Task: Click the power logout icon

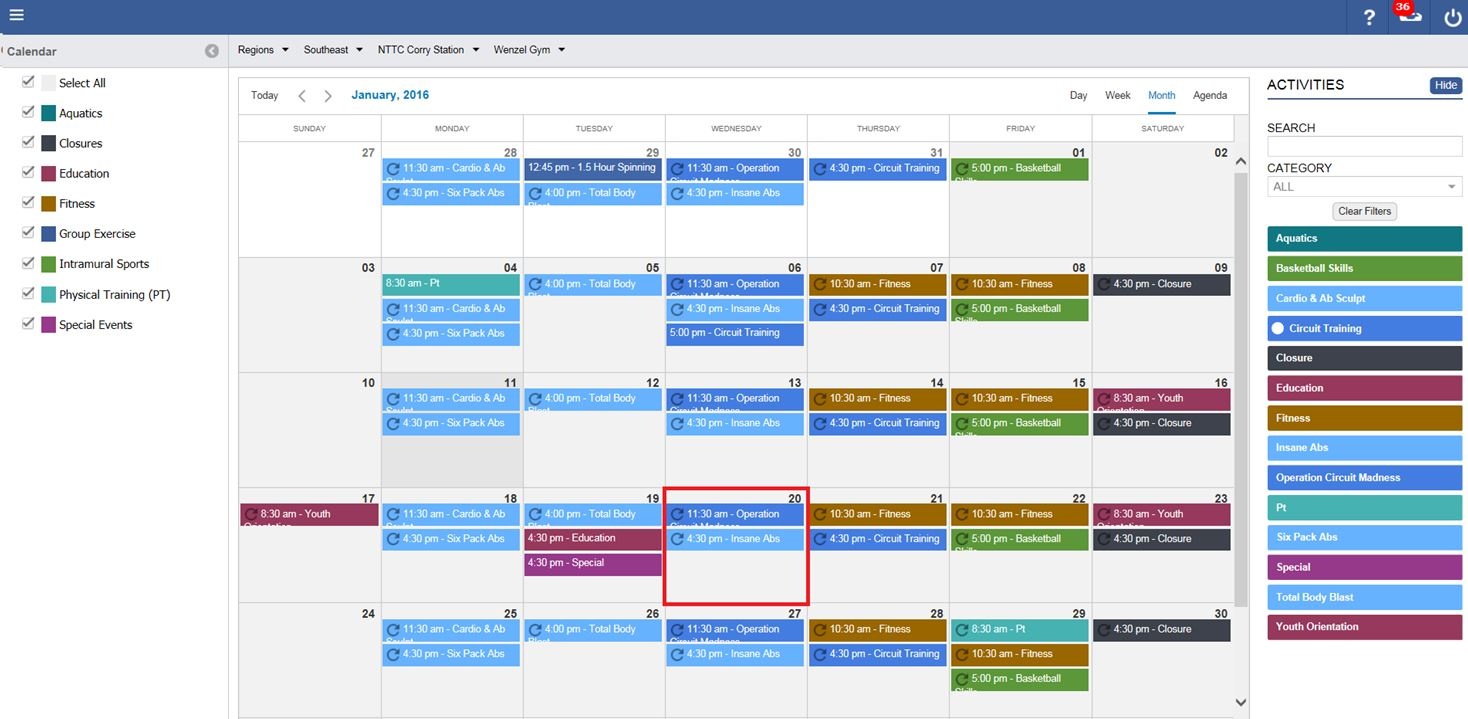Action: click(x=1452, y=17)
